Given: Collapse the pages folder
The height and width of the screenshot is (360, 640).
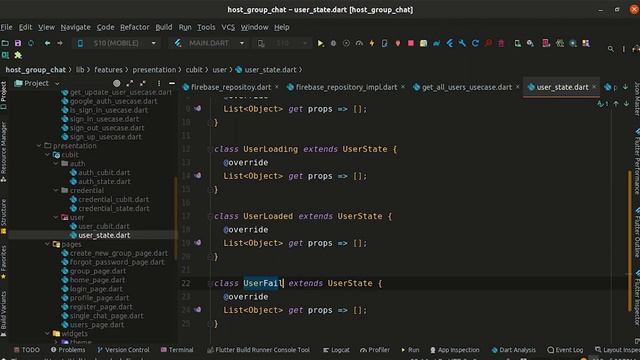Looking at the screenshot, I should pyautogui.click(x=47, y=244).
